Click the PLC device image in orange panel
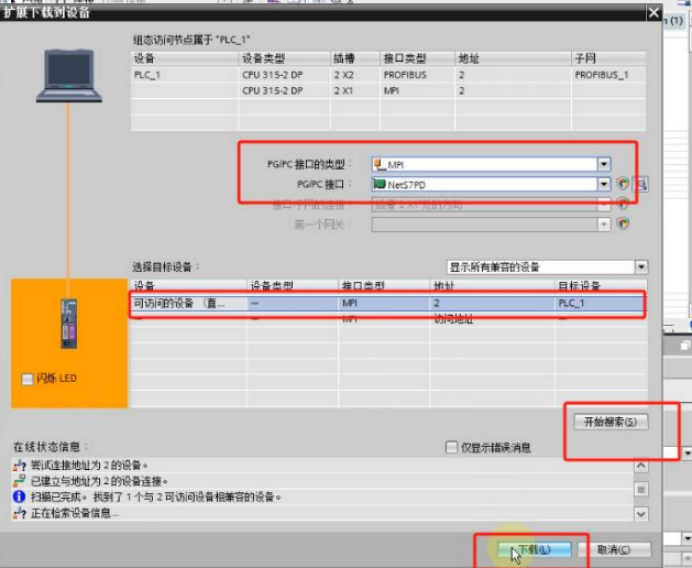Viewport: 692px width, 568px height. [69, 323]
